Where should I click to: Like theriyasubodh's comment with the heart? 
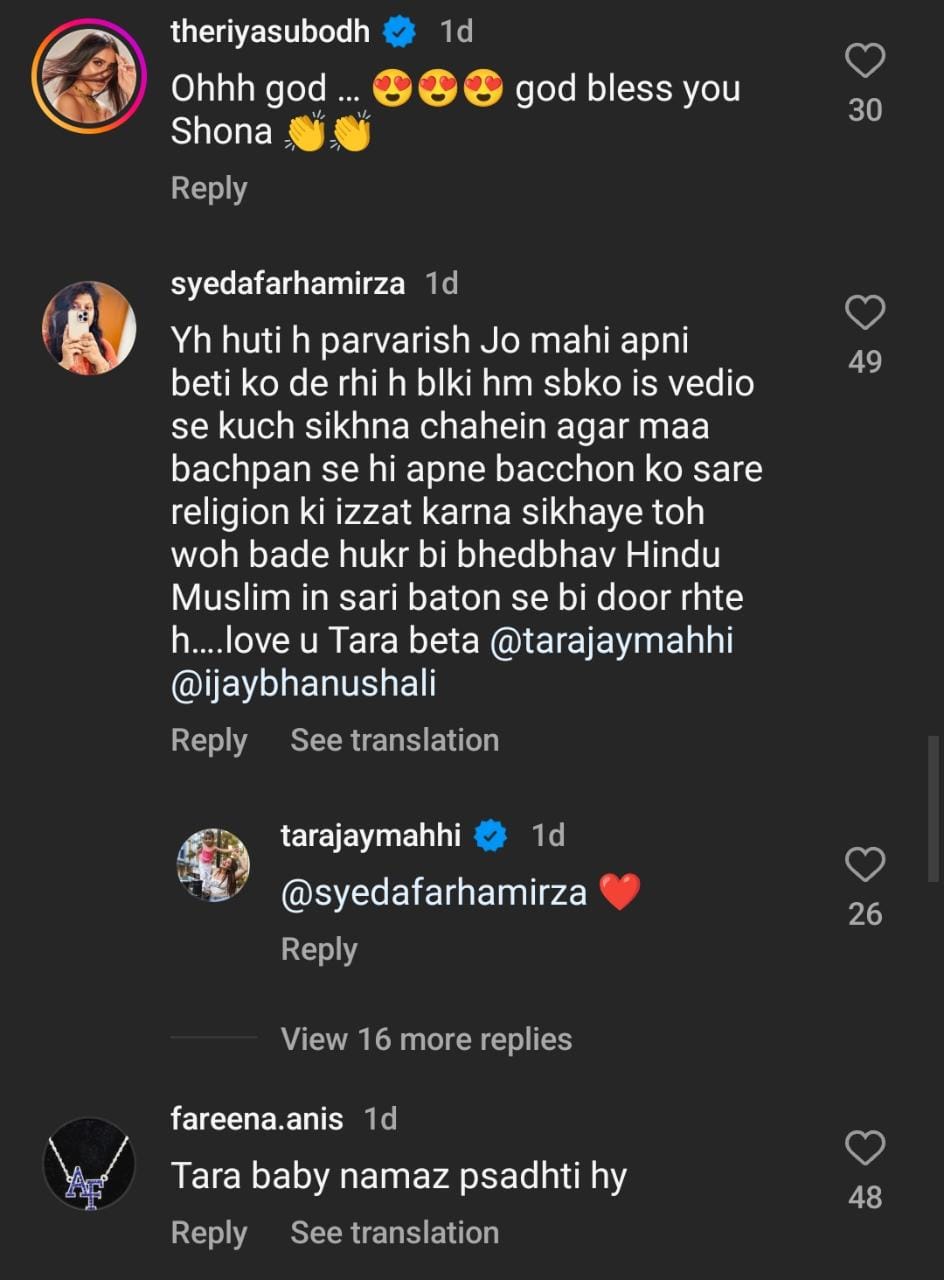click(865, 62)
